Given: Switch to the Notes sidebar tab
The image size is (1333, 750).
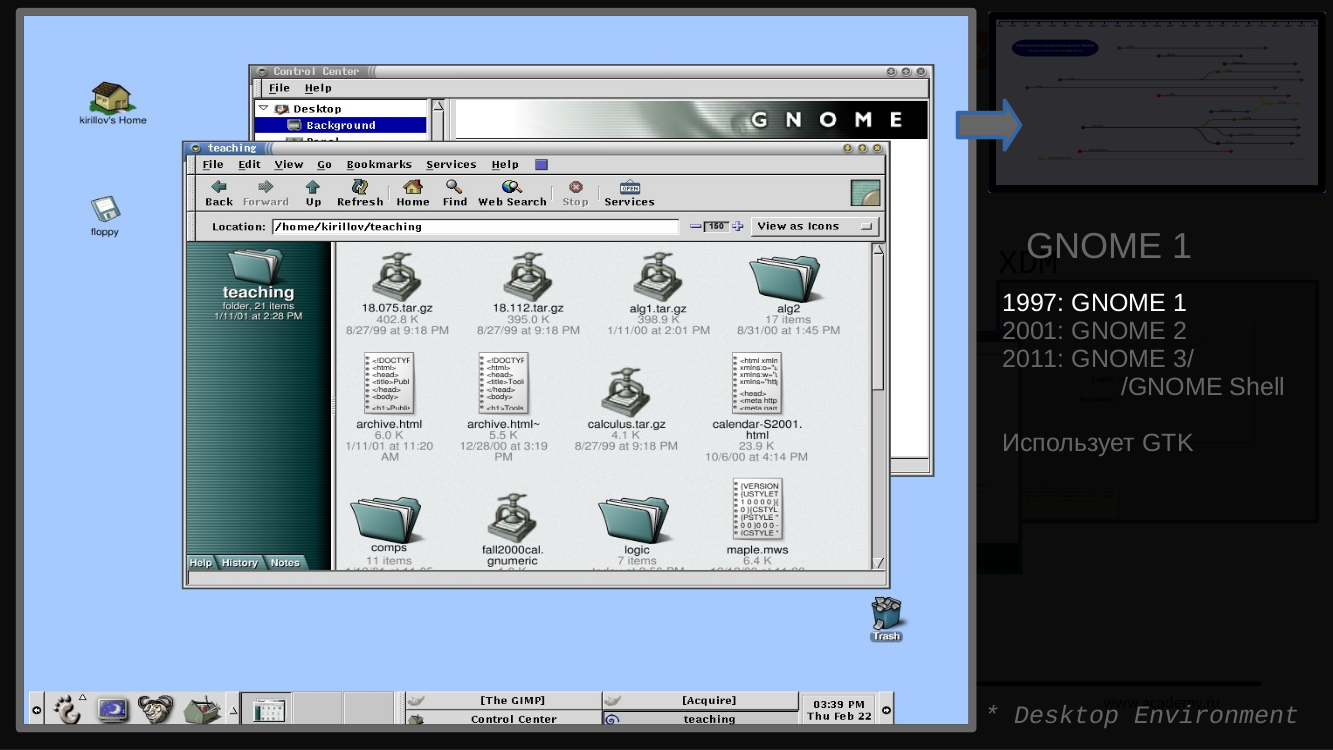Looking at the screenshot, I should (x=285, y=562).
